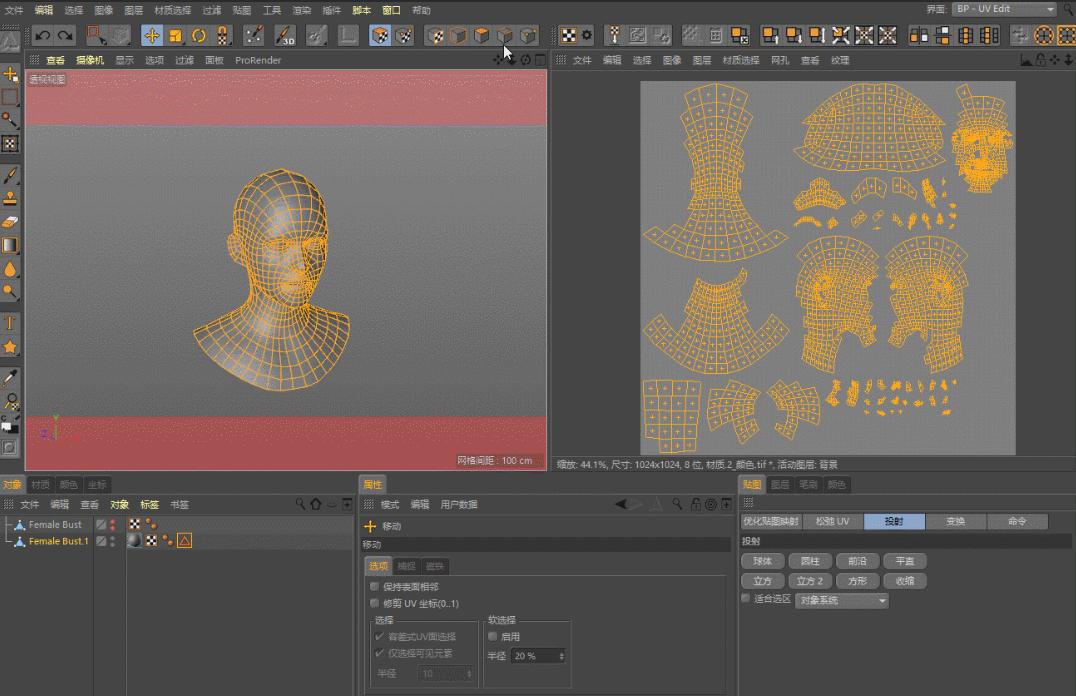Collapse the Female Bust hierarchy
1076x696 pixels.
pos(8,524)
